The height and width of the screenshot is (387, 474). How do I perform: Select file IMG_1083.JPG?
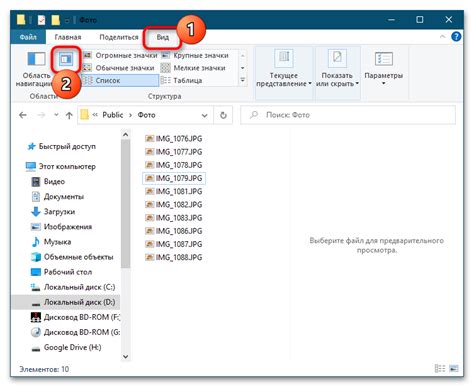point(174,218)
